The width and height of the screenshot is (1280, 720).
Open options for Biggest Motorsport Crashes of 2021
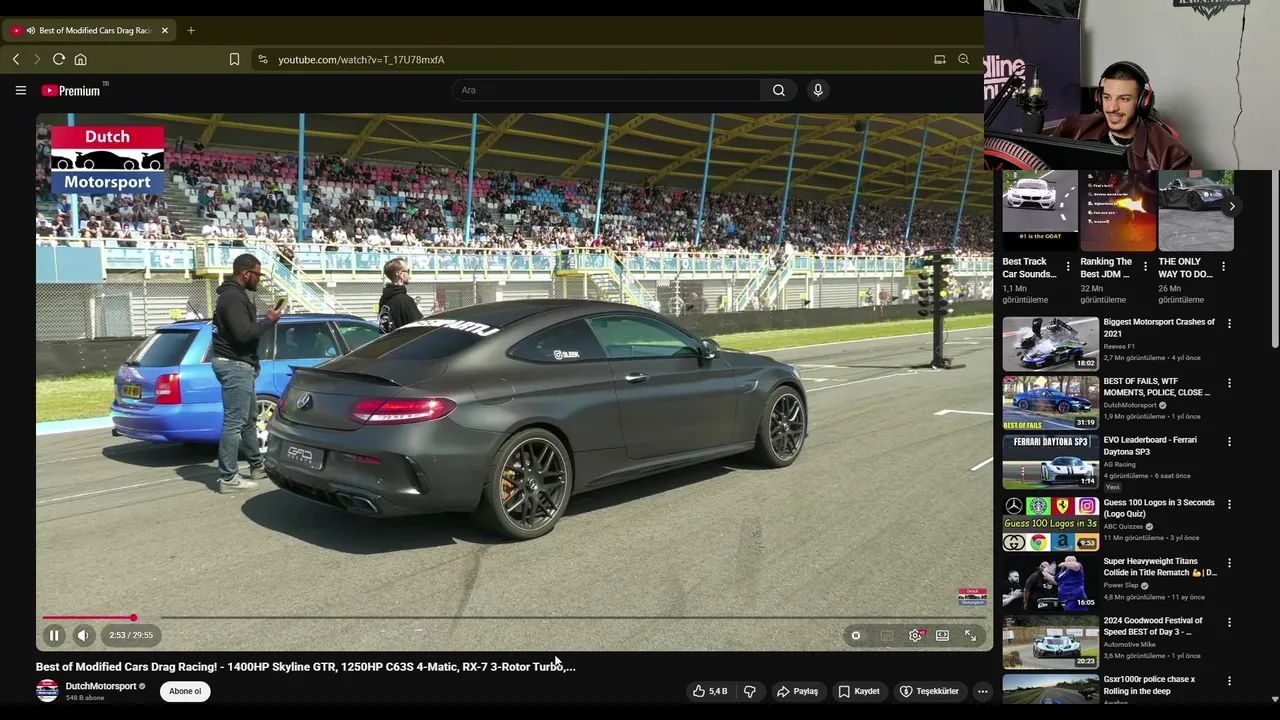1229,324
